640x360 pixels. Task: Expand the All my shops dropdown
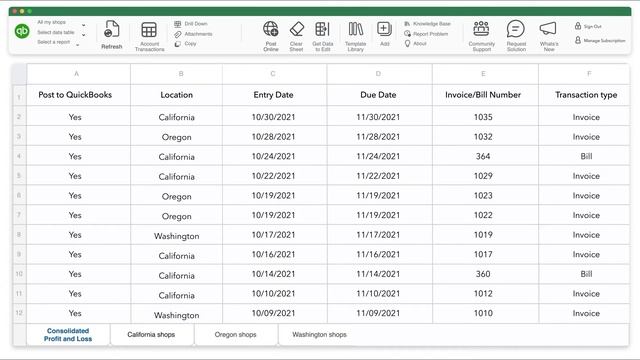point(84,25)
